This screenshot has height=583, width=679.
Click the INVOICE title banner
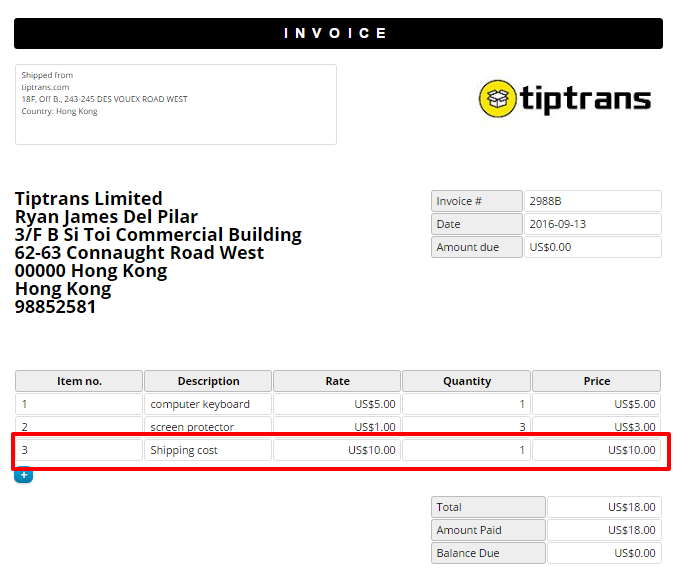coord(338,33)
